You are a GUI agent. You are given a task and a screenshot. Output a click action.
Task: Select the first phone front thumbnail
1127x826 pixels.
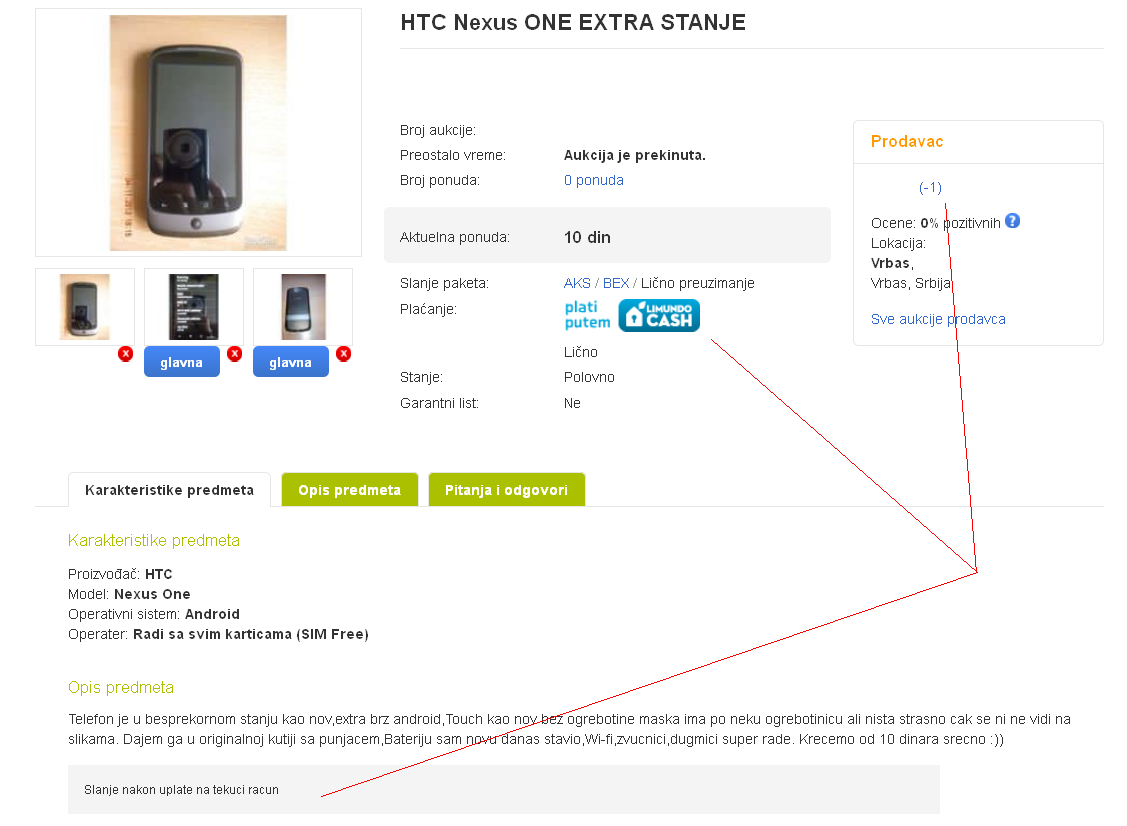pyautogui.click(x=85, y=307)
